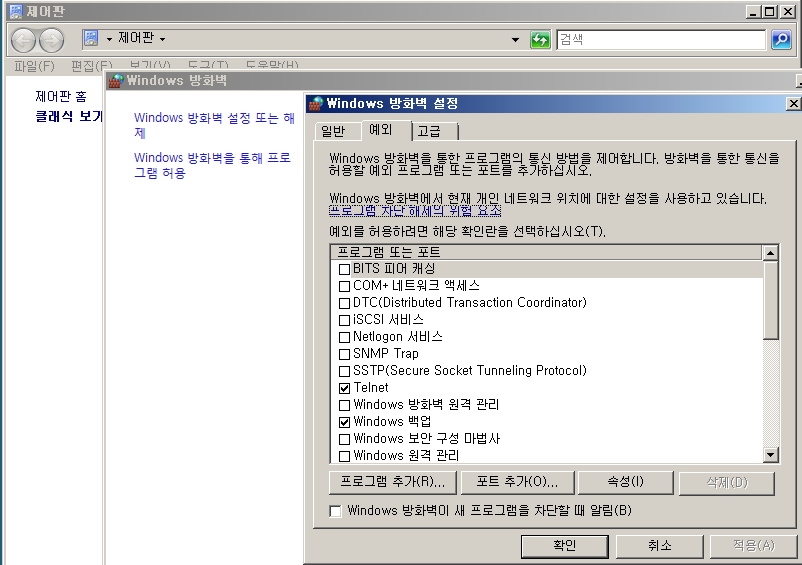This screenshot has height=565, width=802.
Task: Click the Control Panel back arrow button
Action: (x=24, y=40)
